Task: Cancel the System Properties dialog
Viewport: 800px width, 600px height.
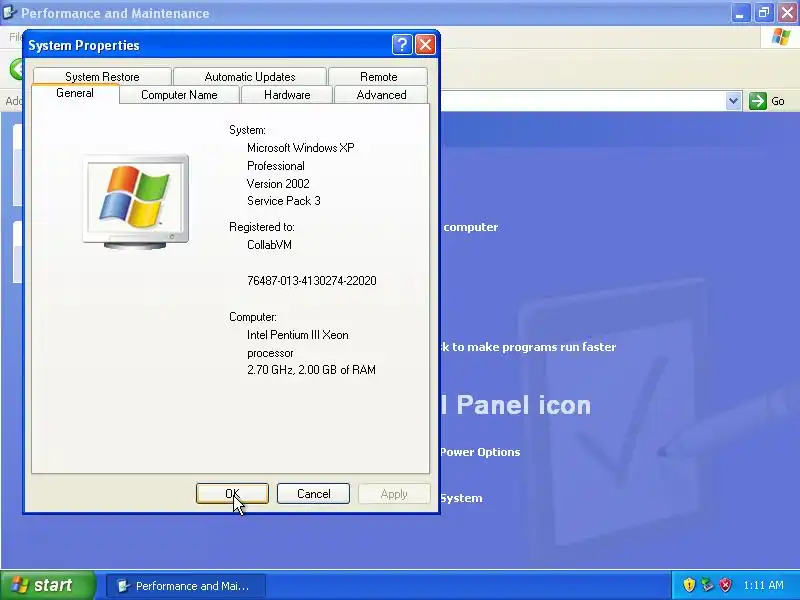Action: pyautogui.click(x=313, y=493)
